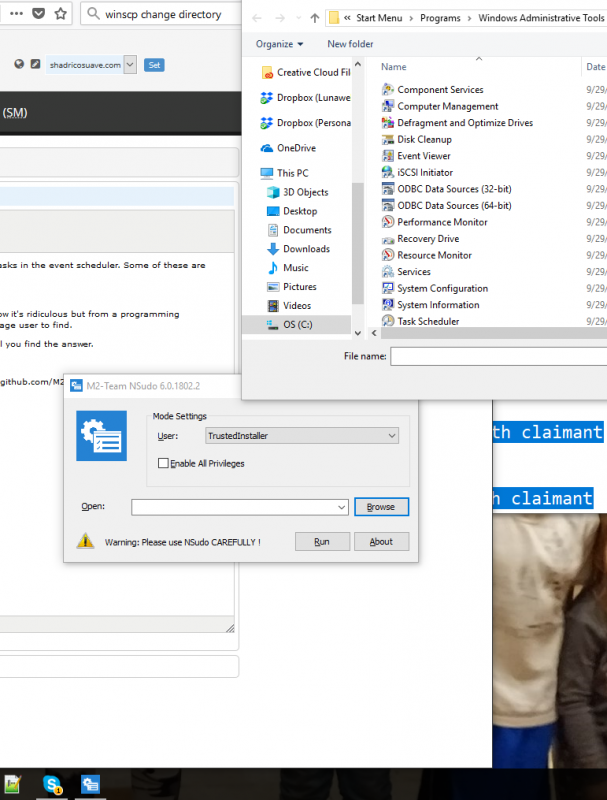This screenshot has height=800, width=607.
Task: Select the Recovery Drive icon
Action: tap(388, 239)
